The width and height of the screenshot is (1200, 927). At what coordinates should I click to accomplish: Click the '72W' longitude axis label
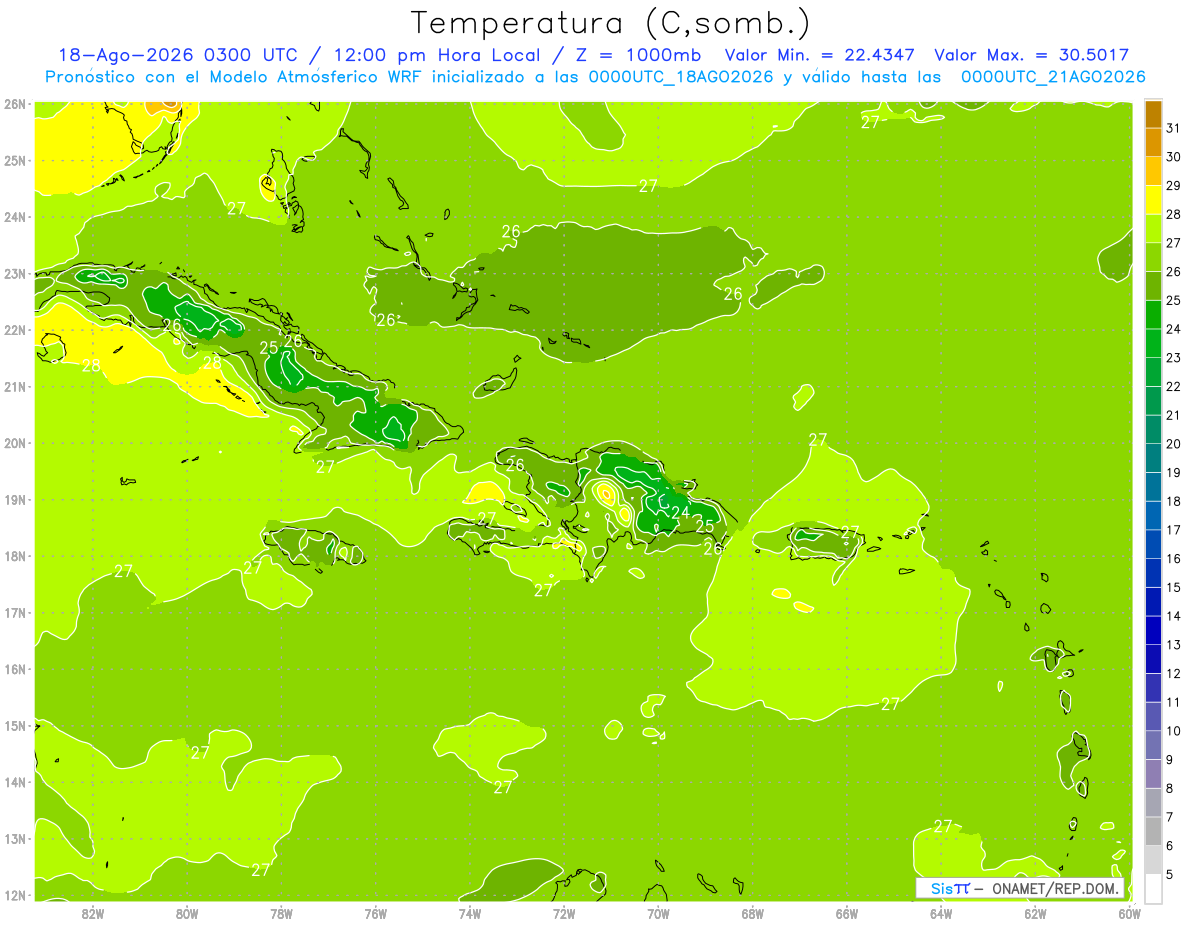pyautogui.click(x=564, y=914)
